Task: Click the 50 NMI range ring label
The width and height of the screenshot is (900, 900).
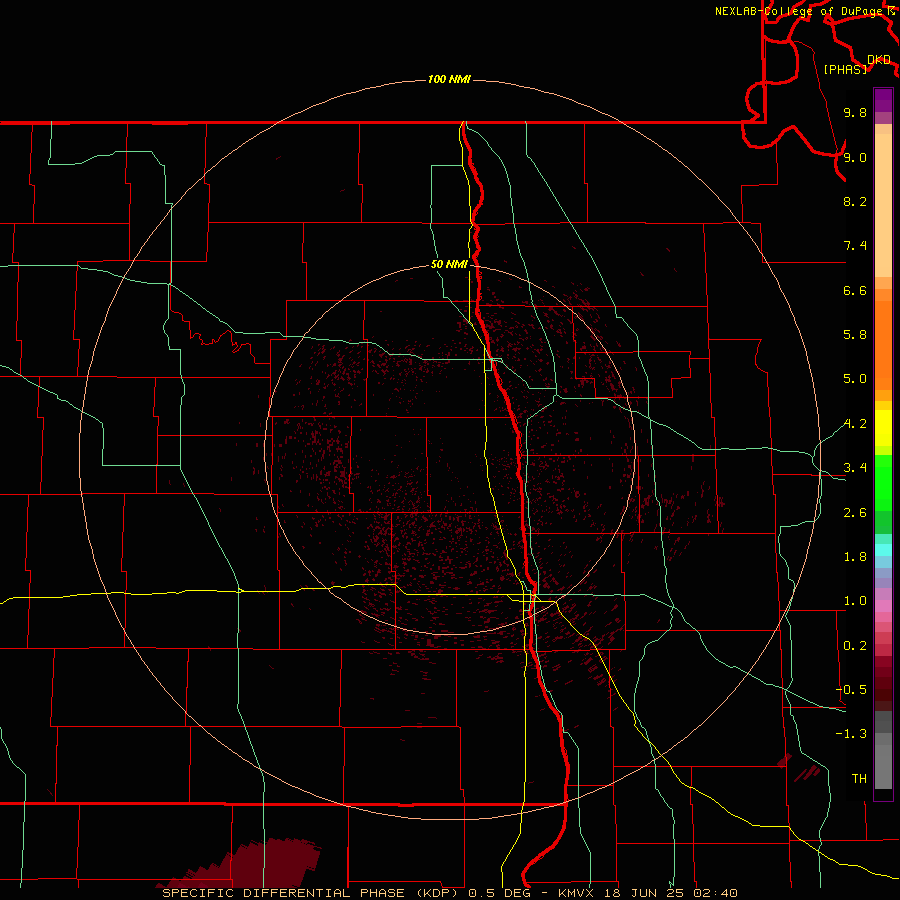Action: point(449,264)
